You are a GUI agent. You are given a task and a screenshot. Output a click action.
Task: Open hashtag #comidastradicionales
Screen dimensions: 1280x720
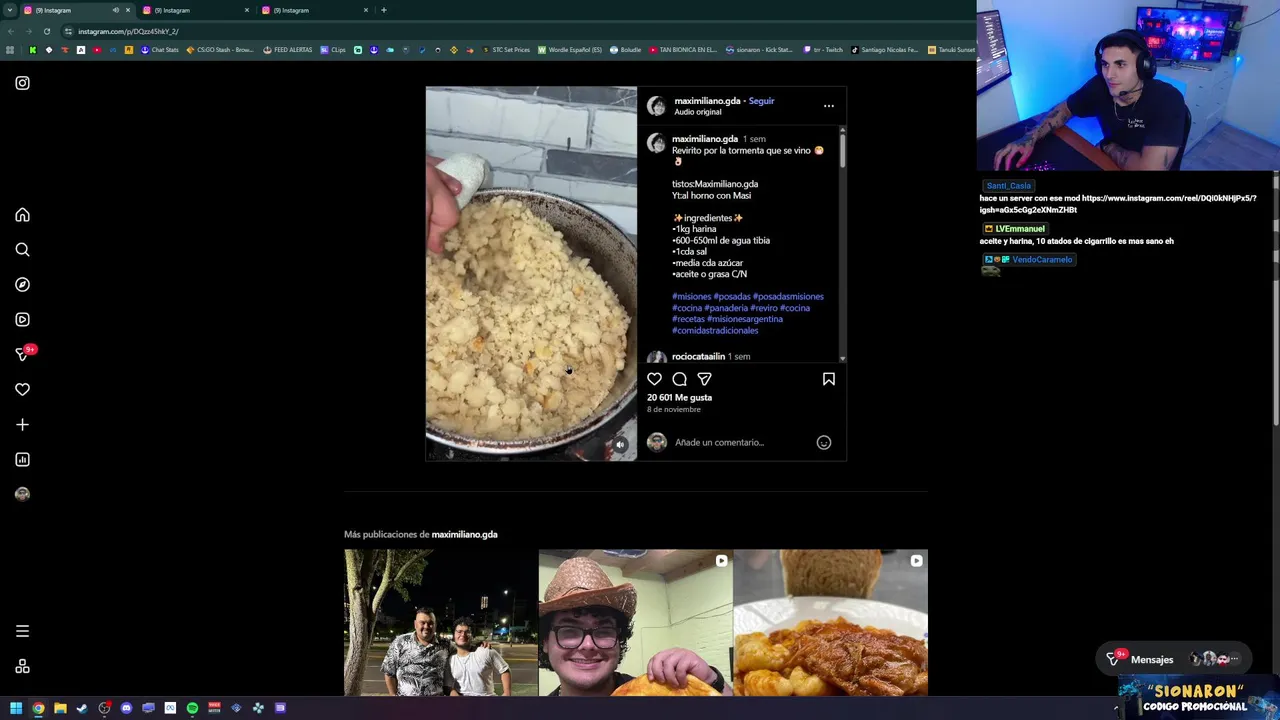(715, 331)
